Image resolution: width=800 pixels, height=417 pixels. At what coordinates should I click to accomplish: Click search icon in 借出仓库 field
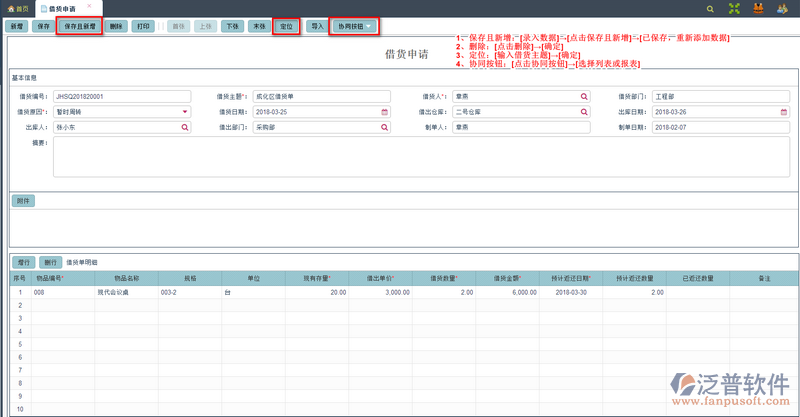coord(584,112)
